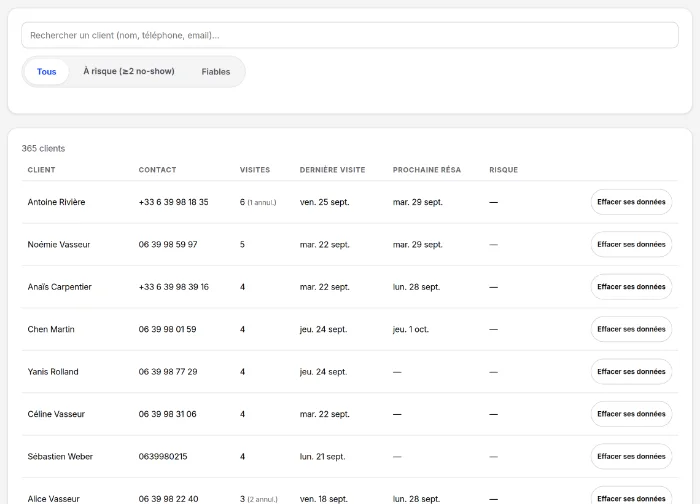Screen dimensions: 700x504
Task: Click phone number 06 39 98 01 59
Action: (167, 329)
